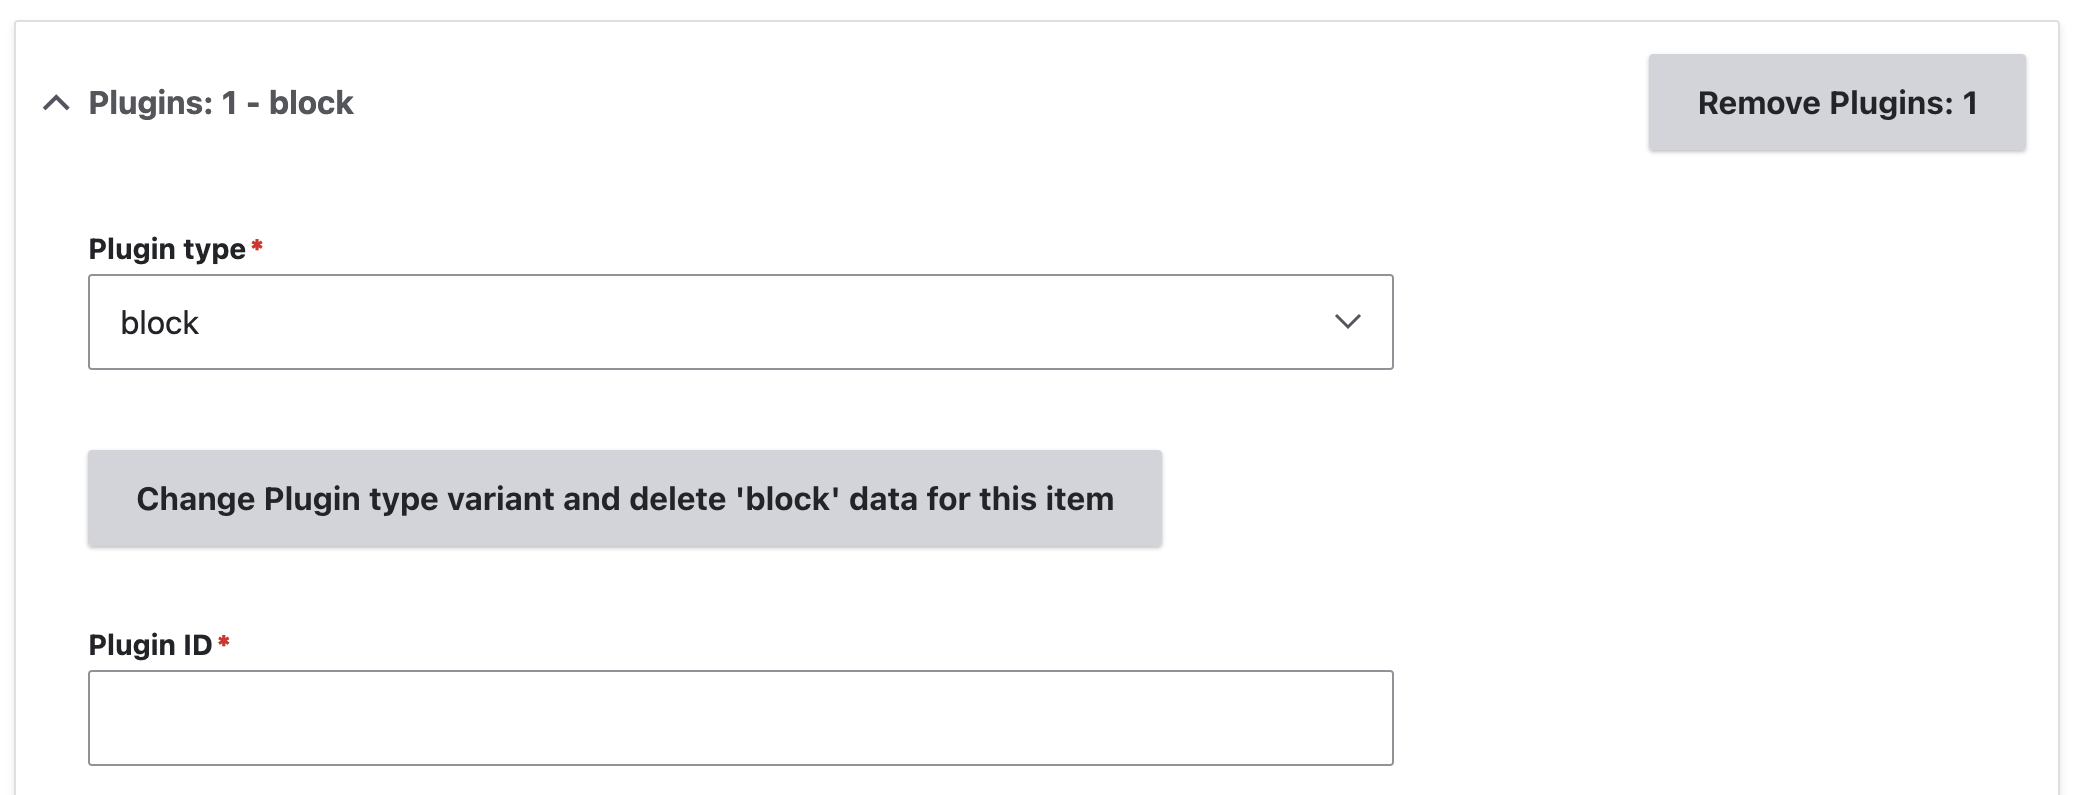Viewport: 2076px width, 795px height.
Task: Click Change Plugin type variant button
Action: point(624,498)
